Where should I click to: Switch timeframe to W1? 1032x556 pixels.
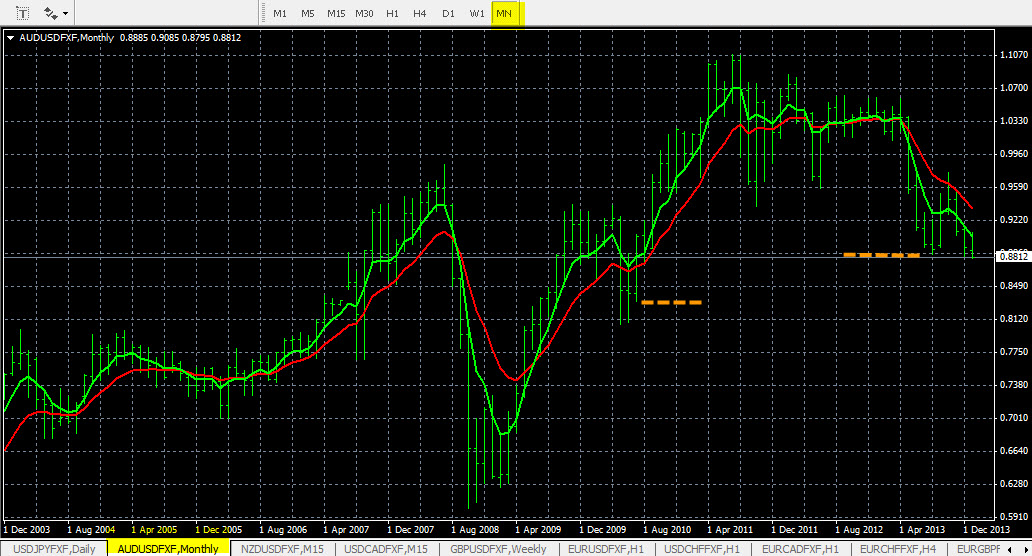(477, 13)
